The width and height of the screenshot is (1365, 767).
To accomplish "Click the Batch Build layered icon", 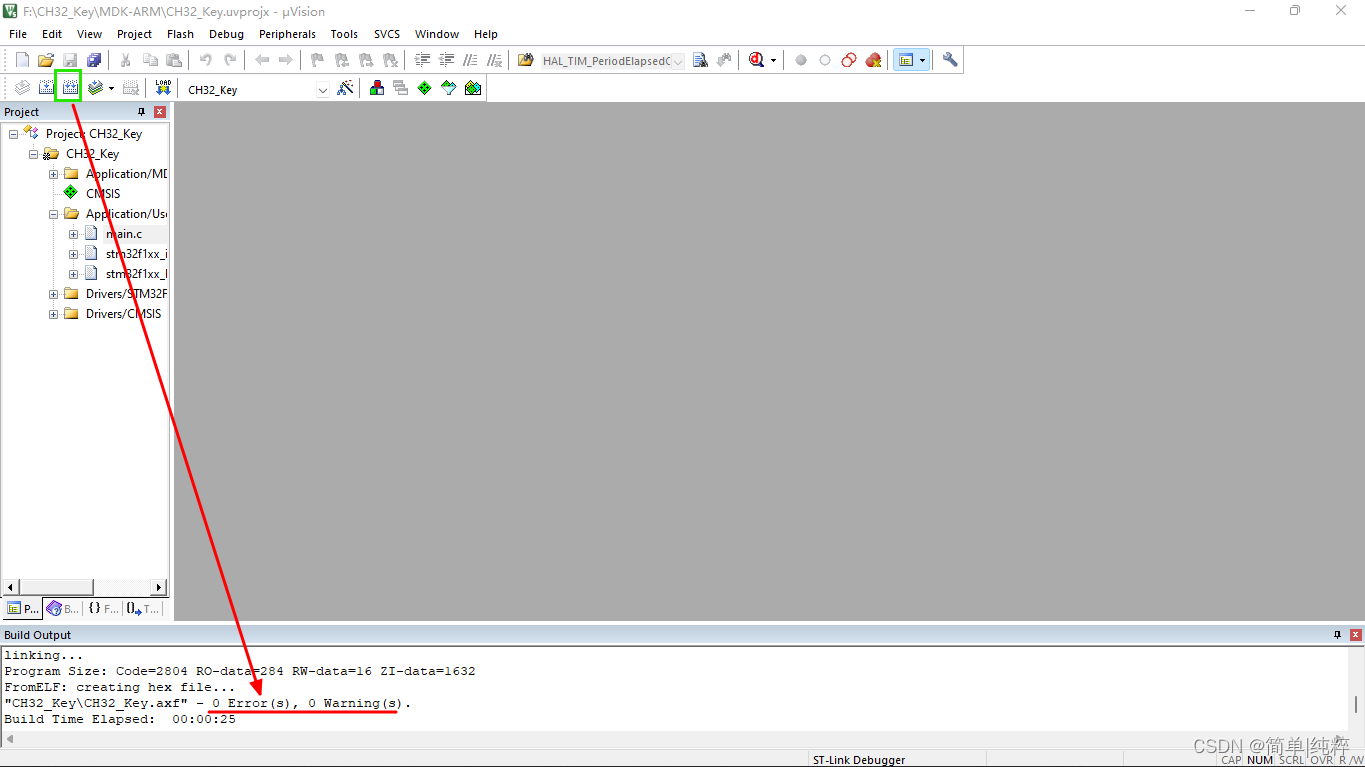I will (95, 88).
